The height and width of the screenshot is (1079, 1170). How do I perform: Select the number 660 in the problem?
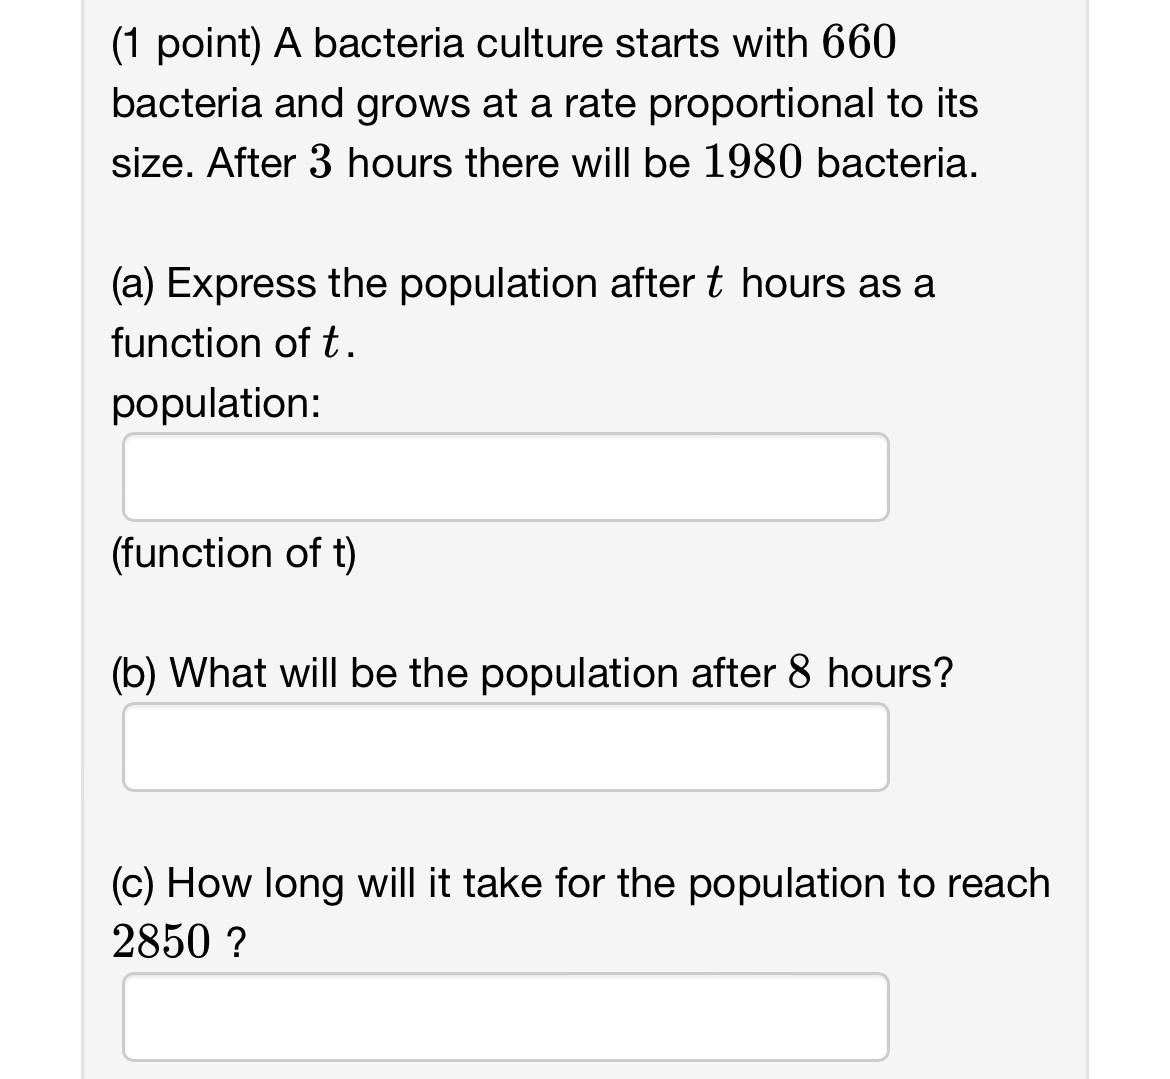coord(860,41)
